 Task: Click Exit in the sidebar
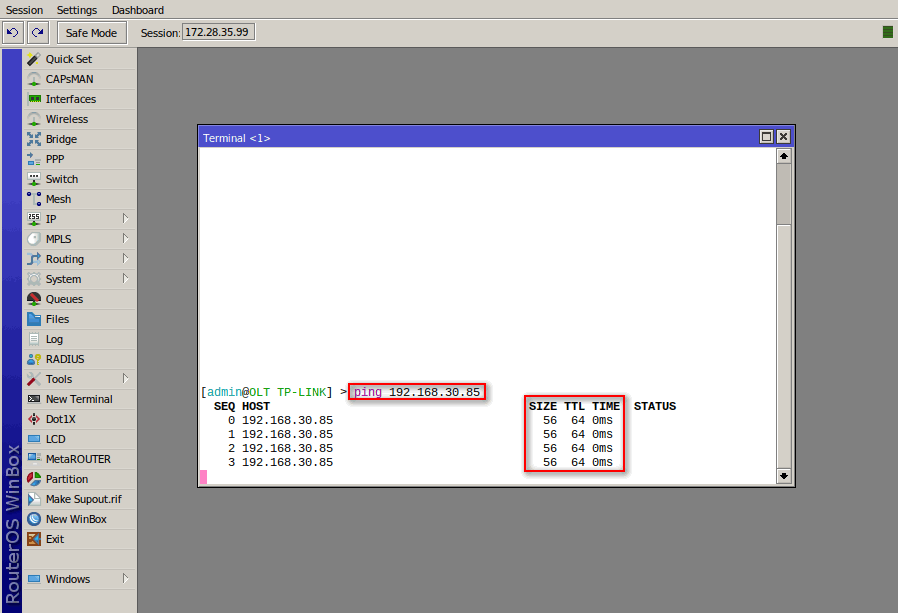pyautogui.click(x=54, y=539)
